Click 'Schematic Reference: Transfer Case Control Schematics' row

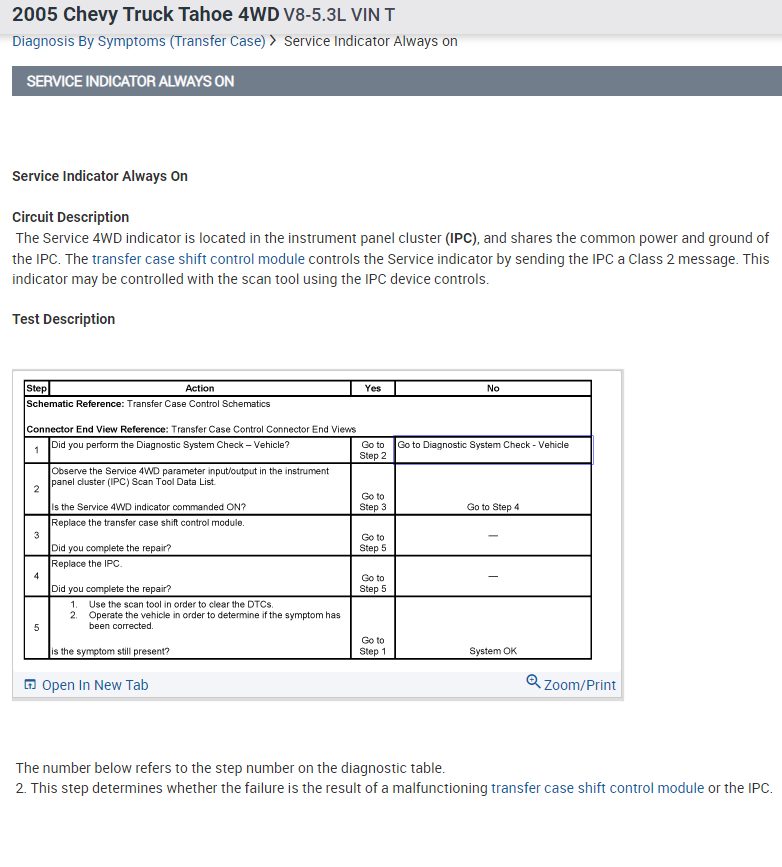(148, 404)
